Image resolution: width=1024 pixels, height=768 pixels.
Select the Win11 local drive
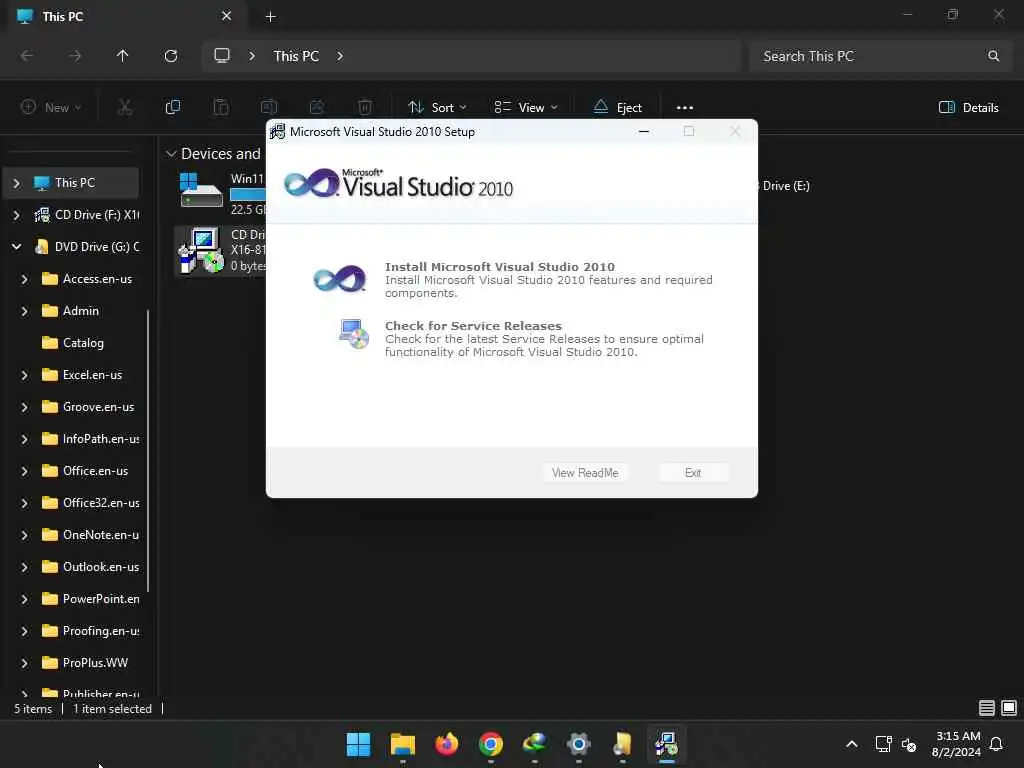click(x=221, y=193)
